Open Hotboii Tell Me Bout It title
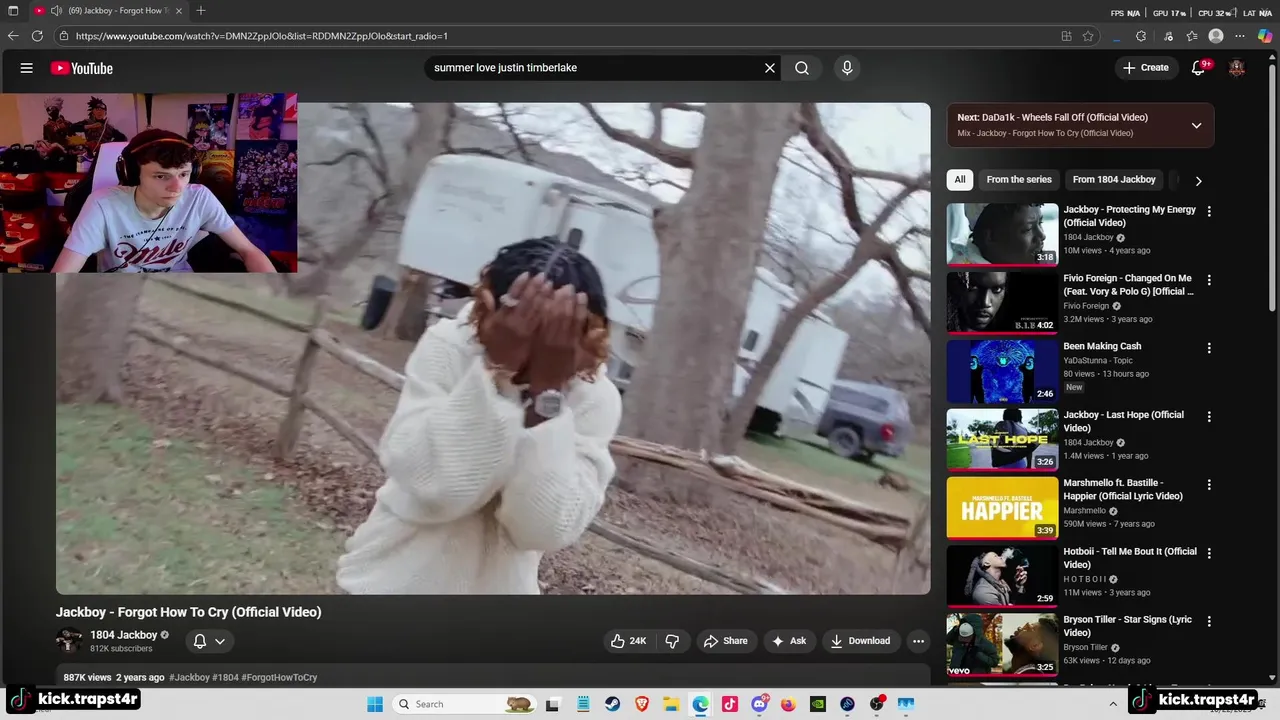1280x720 pixels. tap(1130, 558)
